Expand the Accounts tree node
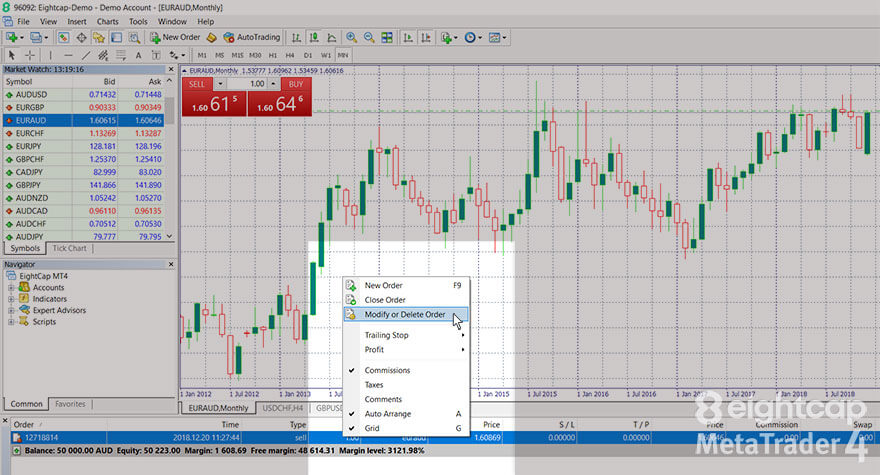Viewport: 880px width, 475px height. (11, 287)
